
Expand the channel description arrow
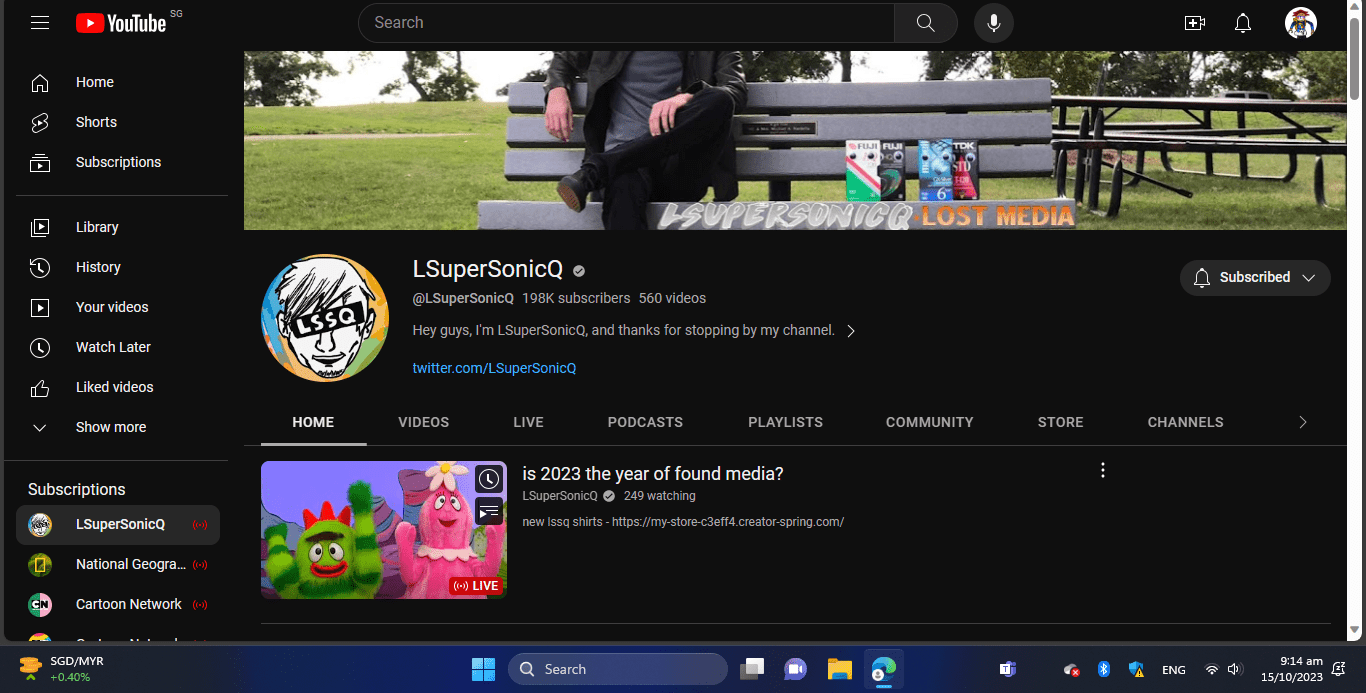851,331
